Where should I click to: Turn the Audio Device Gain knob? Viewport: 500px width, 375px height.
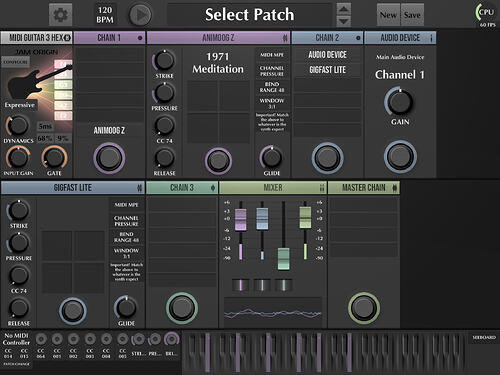pos(400,102)
